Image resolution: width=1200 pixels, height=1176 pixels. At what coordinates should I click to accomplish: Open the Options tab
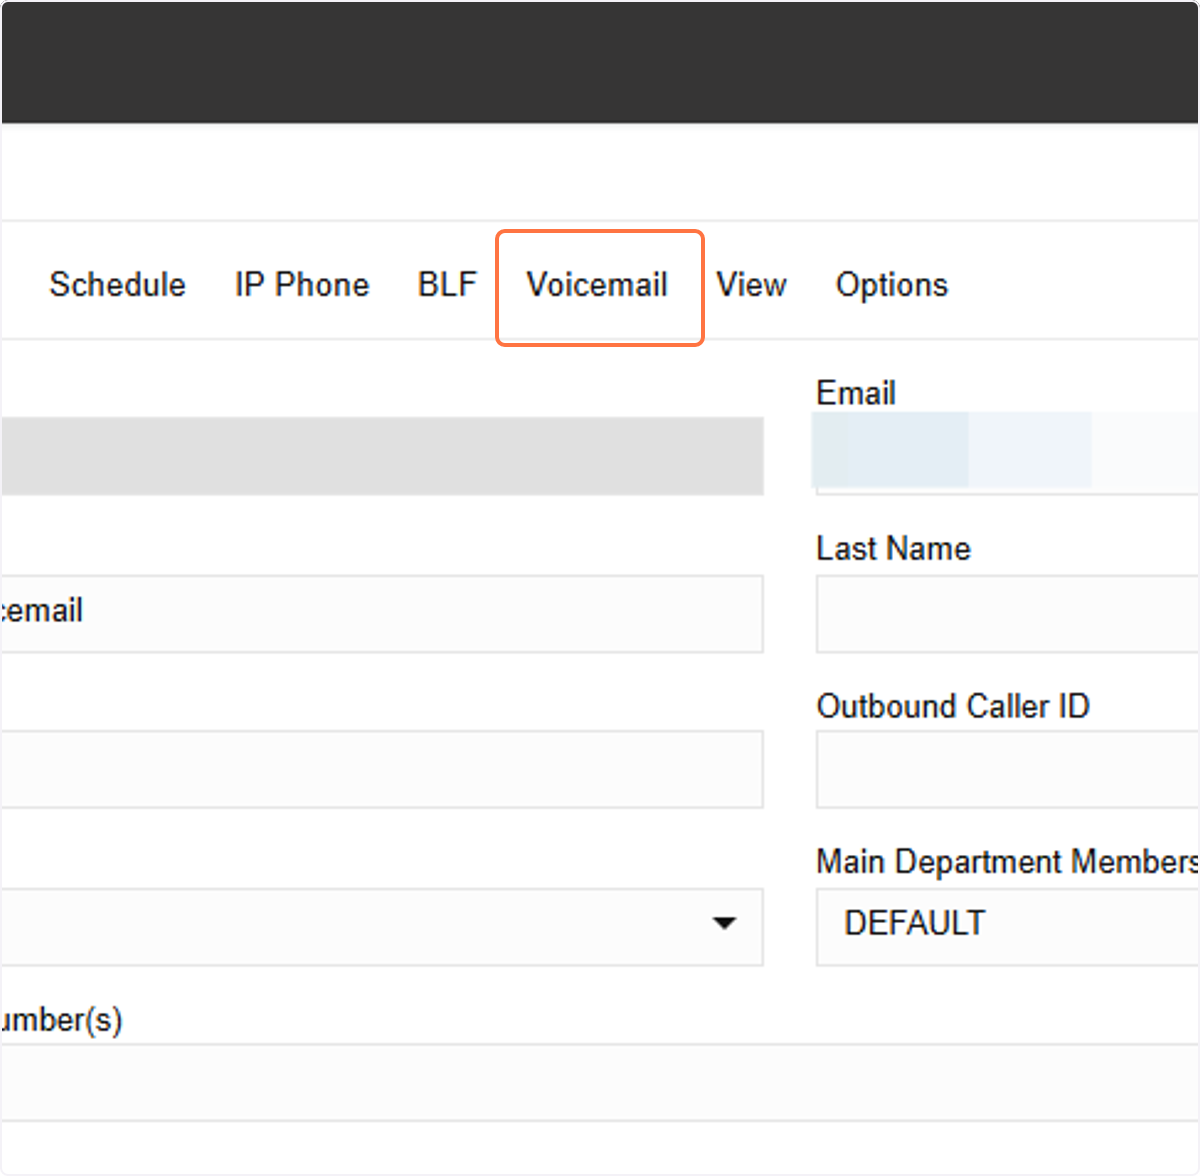coord(892,285)
